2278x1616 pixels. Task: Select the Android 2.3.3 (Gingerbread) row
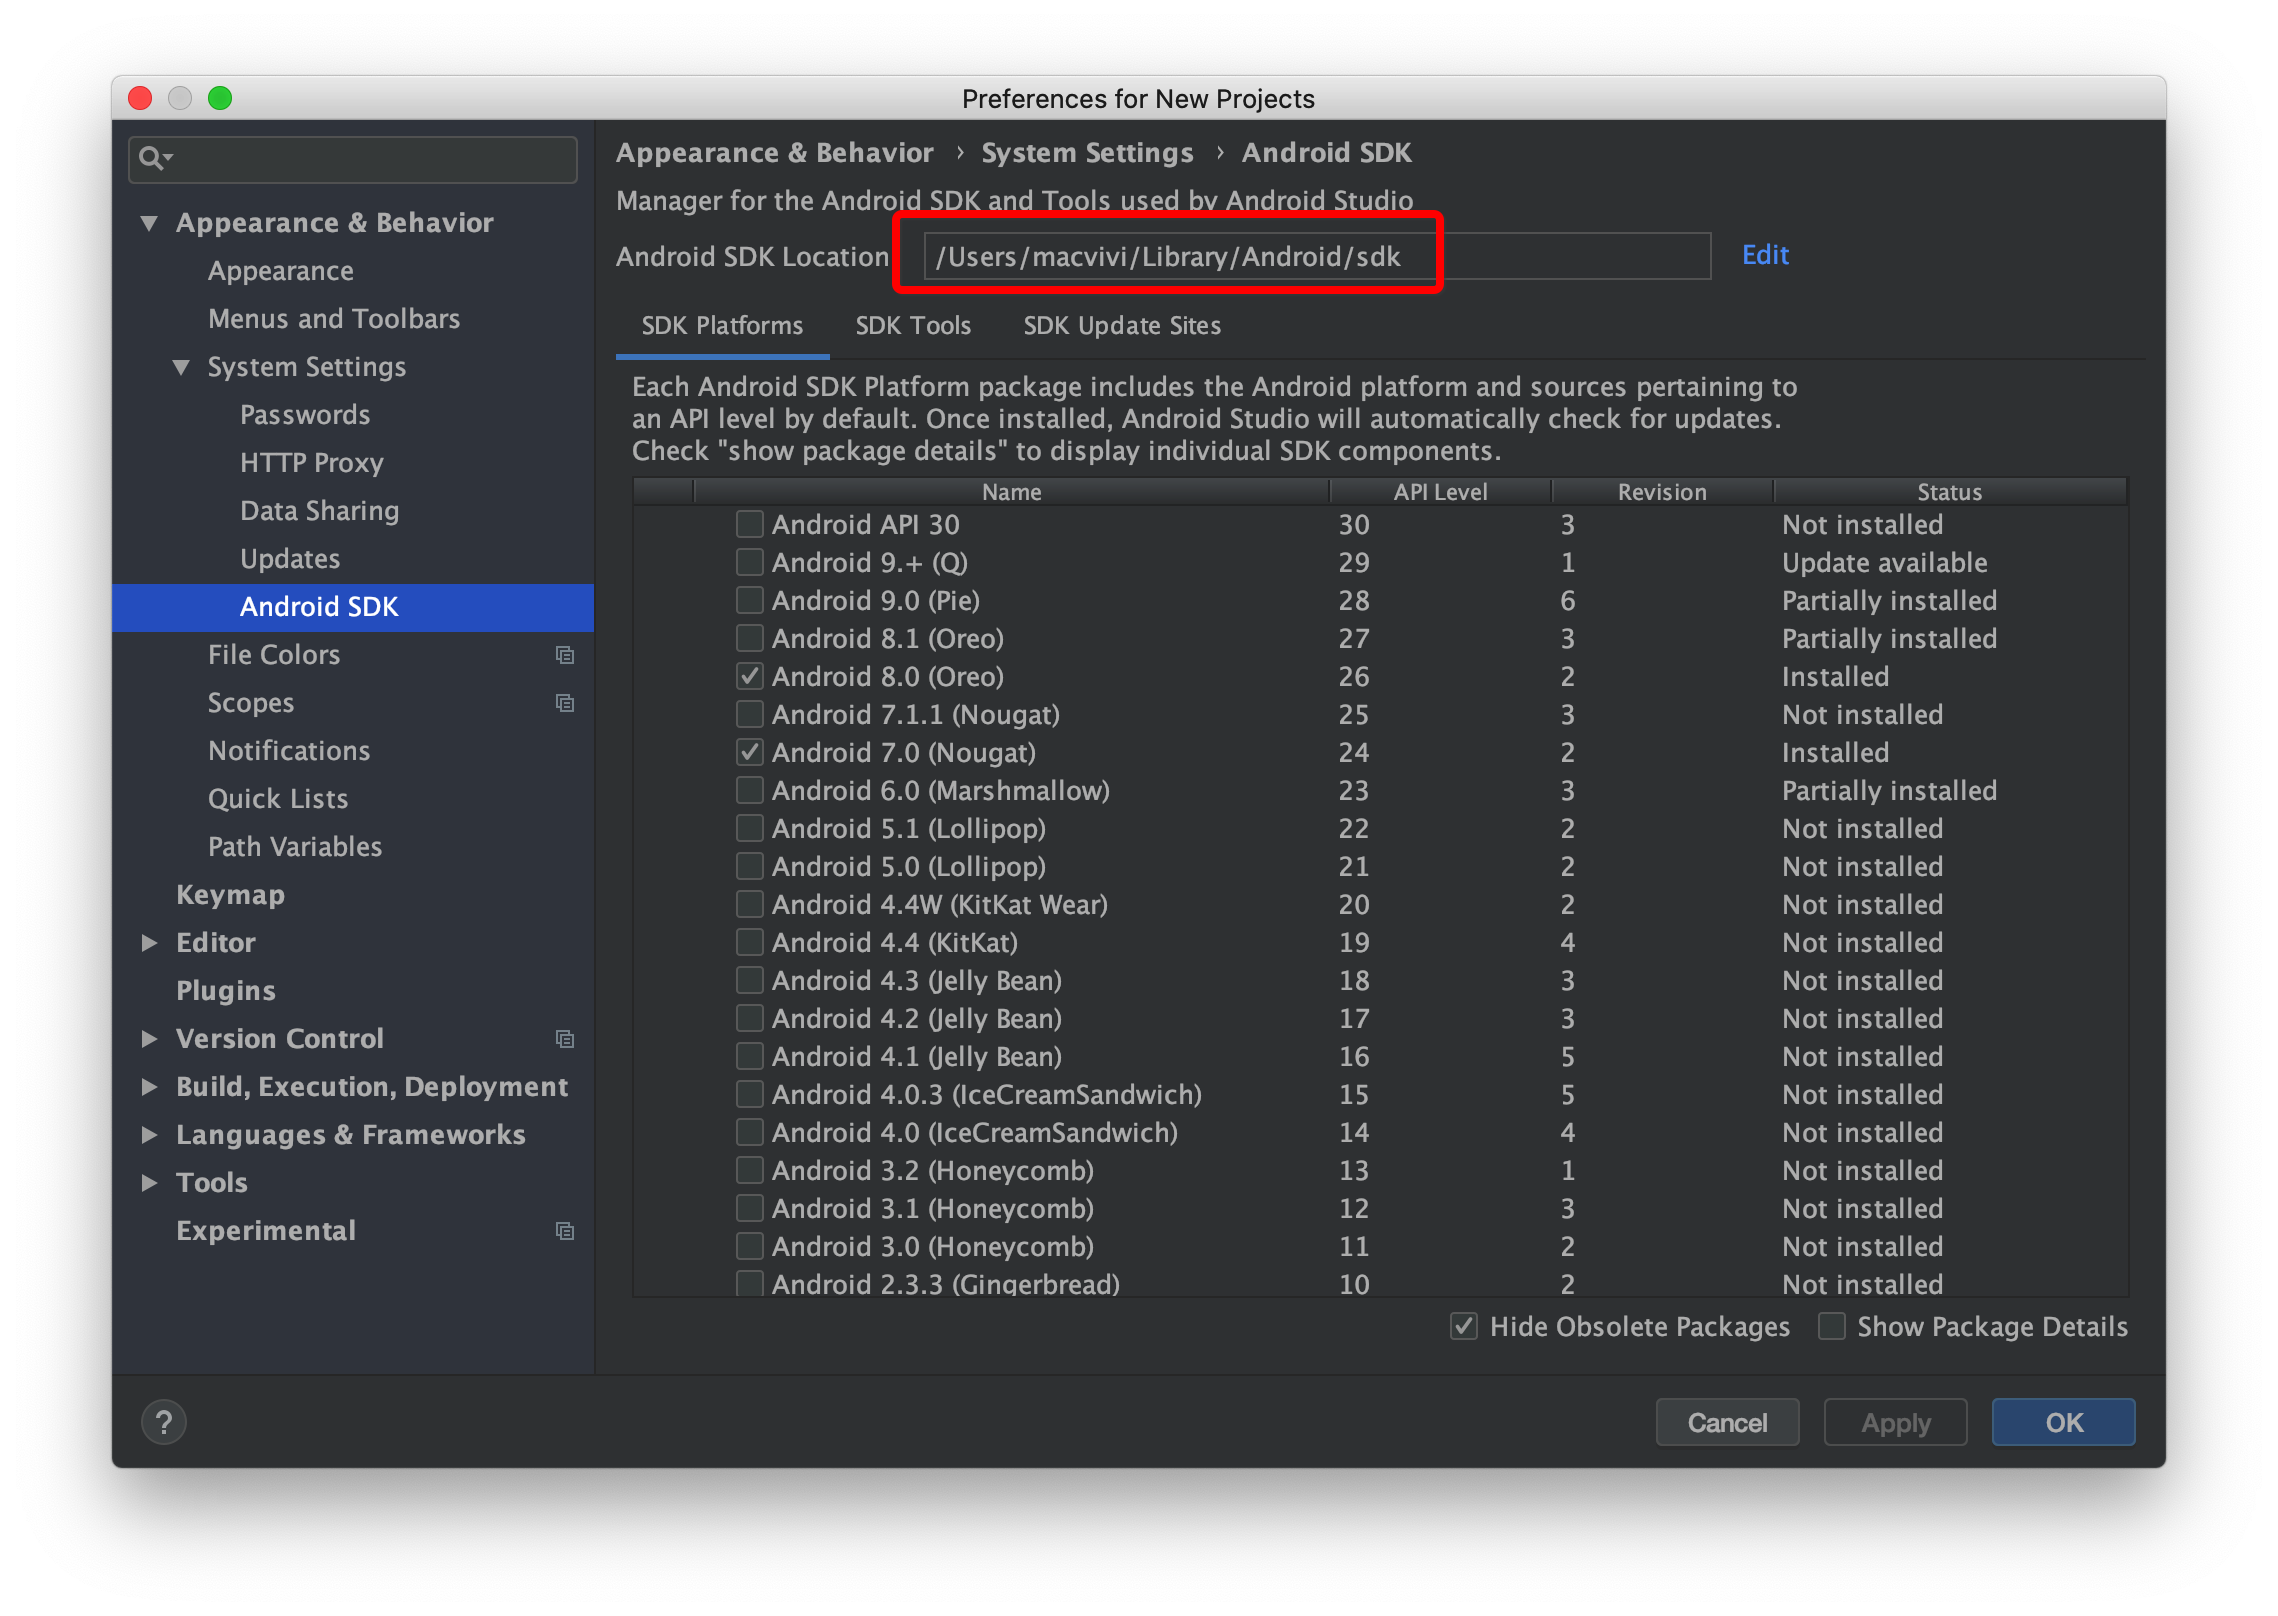click(x=1380, y=1283)
